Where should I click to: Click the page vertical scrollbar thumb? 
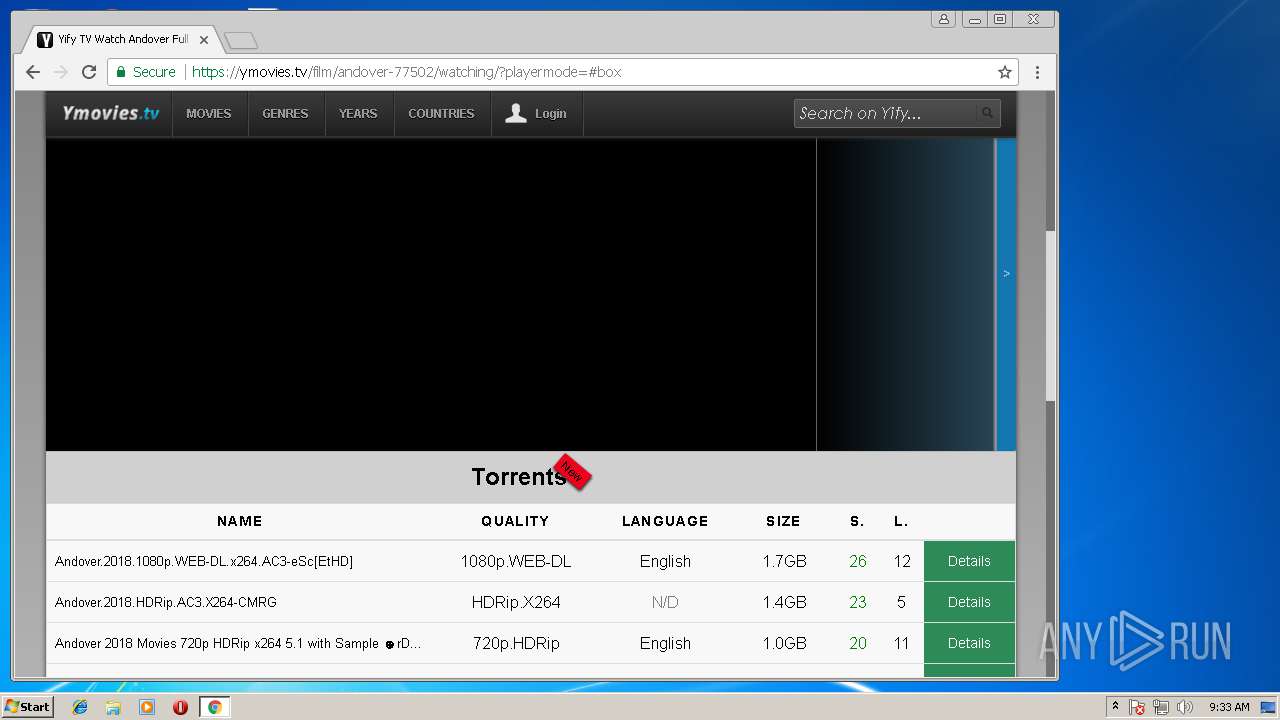pos(1050,315)
